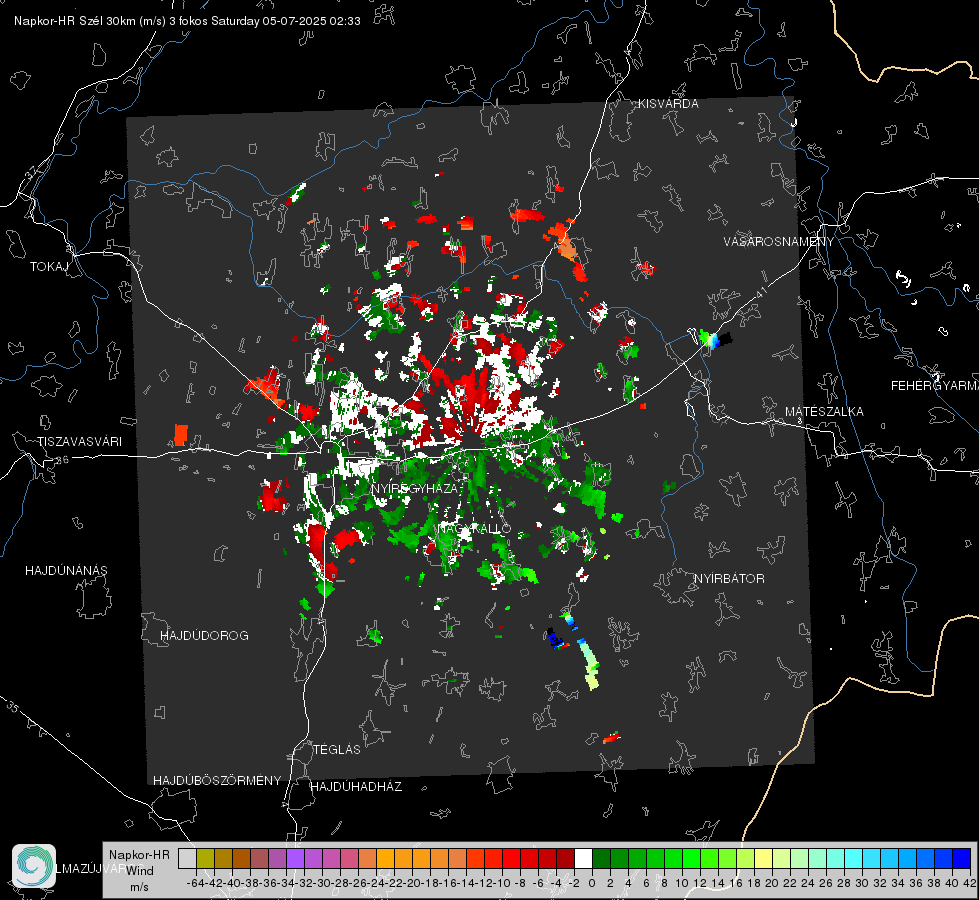Click the HAJDÚDOROG town label
979x900 pixels.
click(x=204, y=636)
